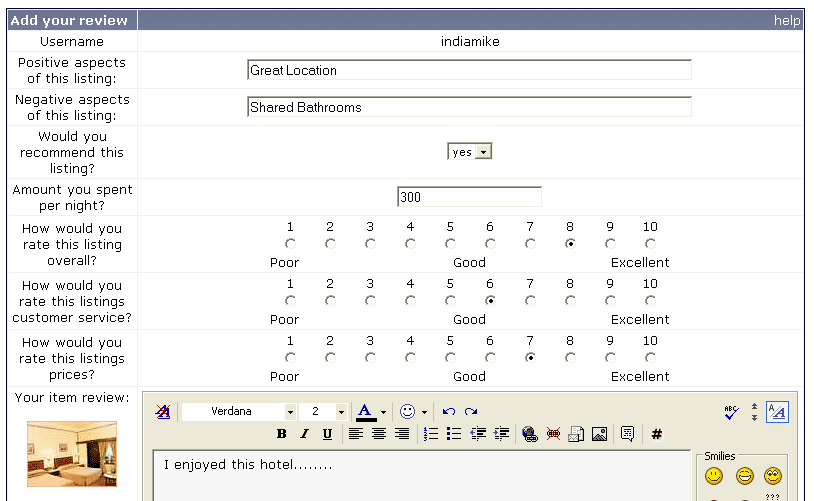Insert a hyperlink with the globe icon
The width and height of the screenshot is (814, 501).
(x=529, y=434)
